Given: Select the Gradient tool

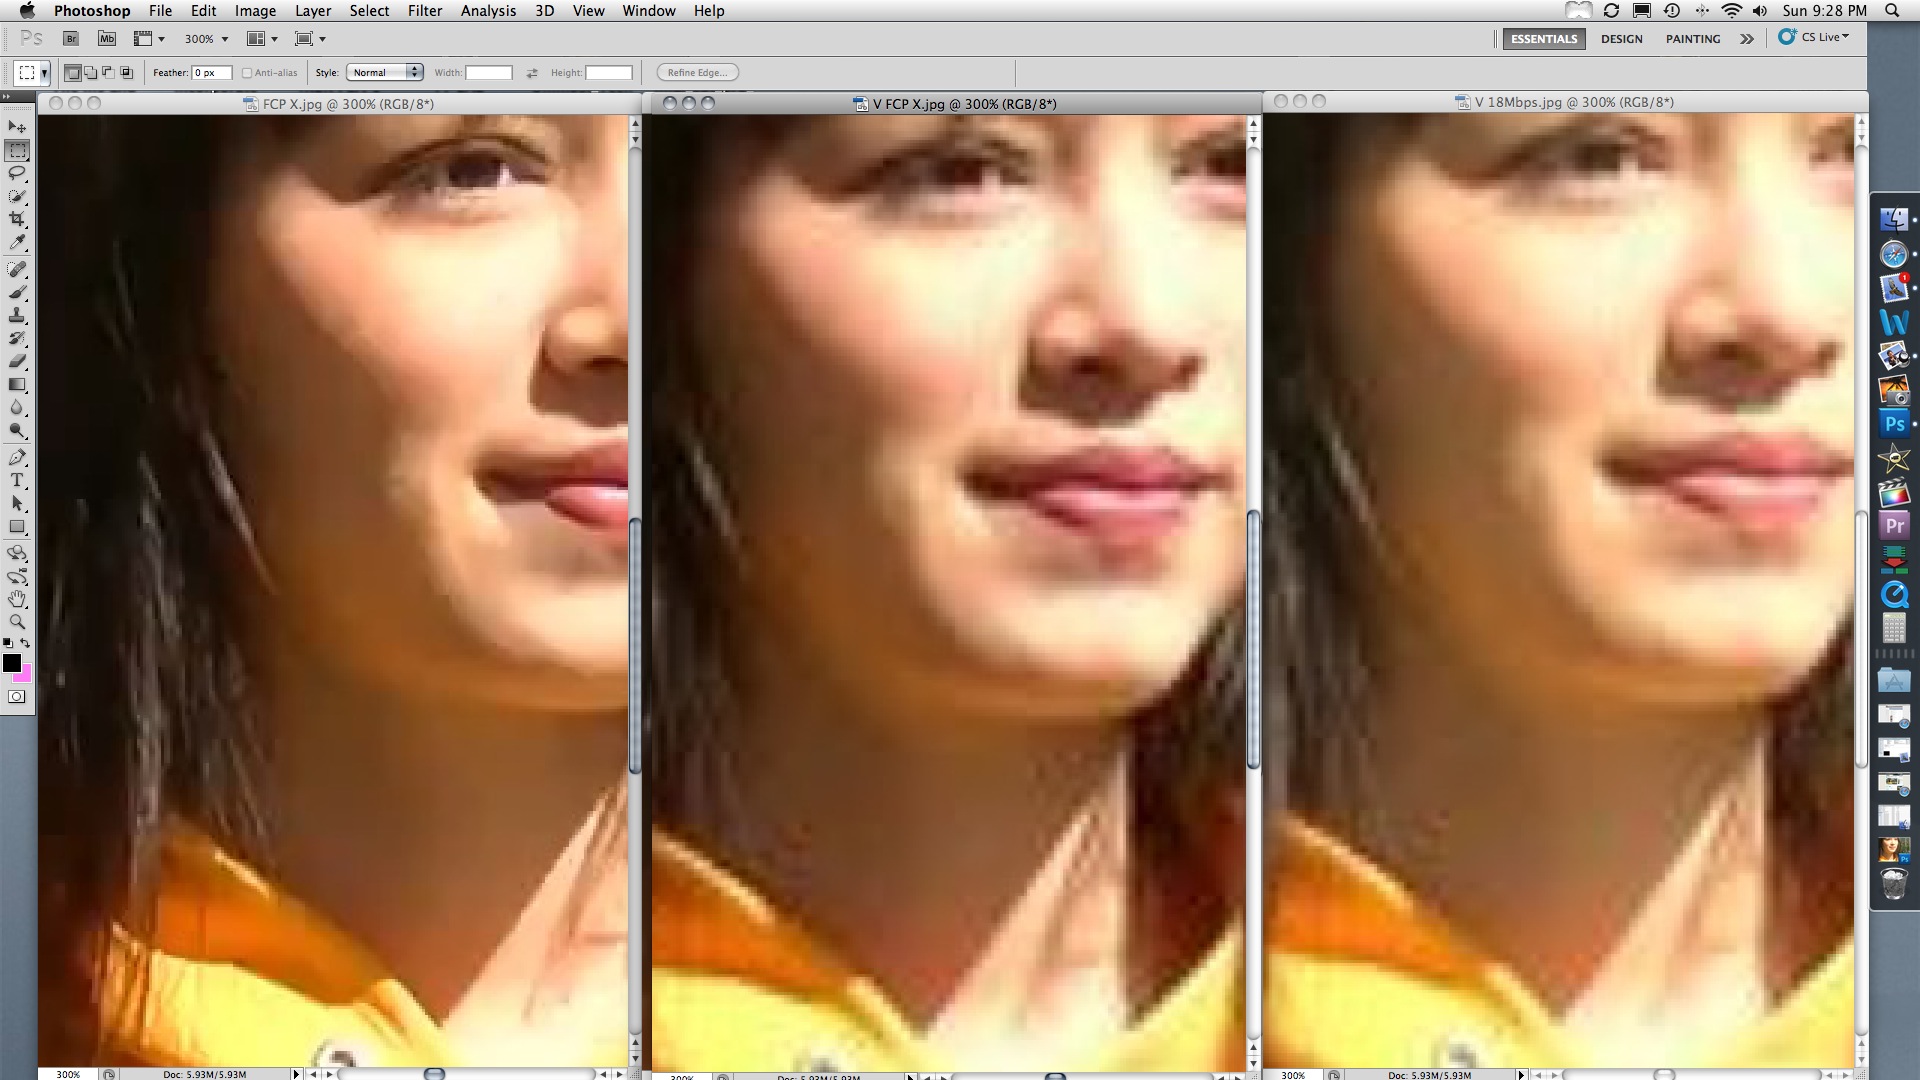Looking at the screenshot, I should (x=17, y=385).
